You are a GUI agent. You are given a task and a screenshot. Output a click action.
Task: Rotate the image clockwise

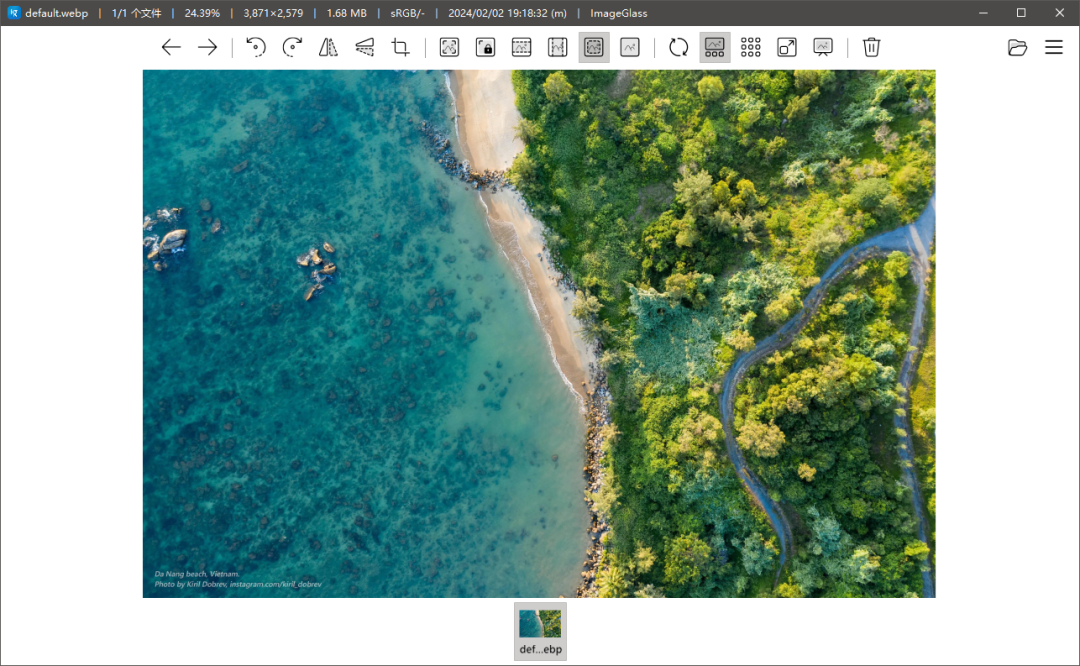click(x=292, y=47)
